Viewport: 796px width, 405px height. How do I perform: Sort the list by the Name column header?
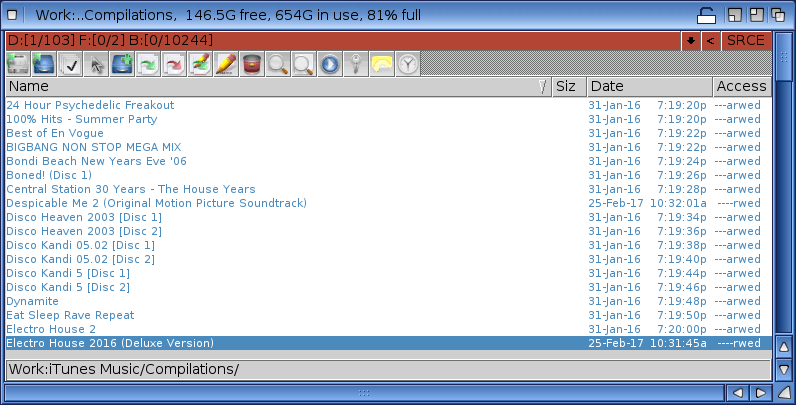point(278,87)
